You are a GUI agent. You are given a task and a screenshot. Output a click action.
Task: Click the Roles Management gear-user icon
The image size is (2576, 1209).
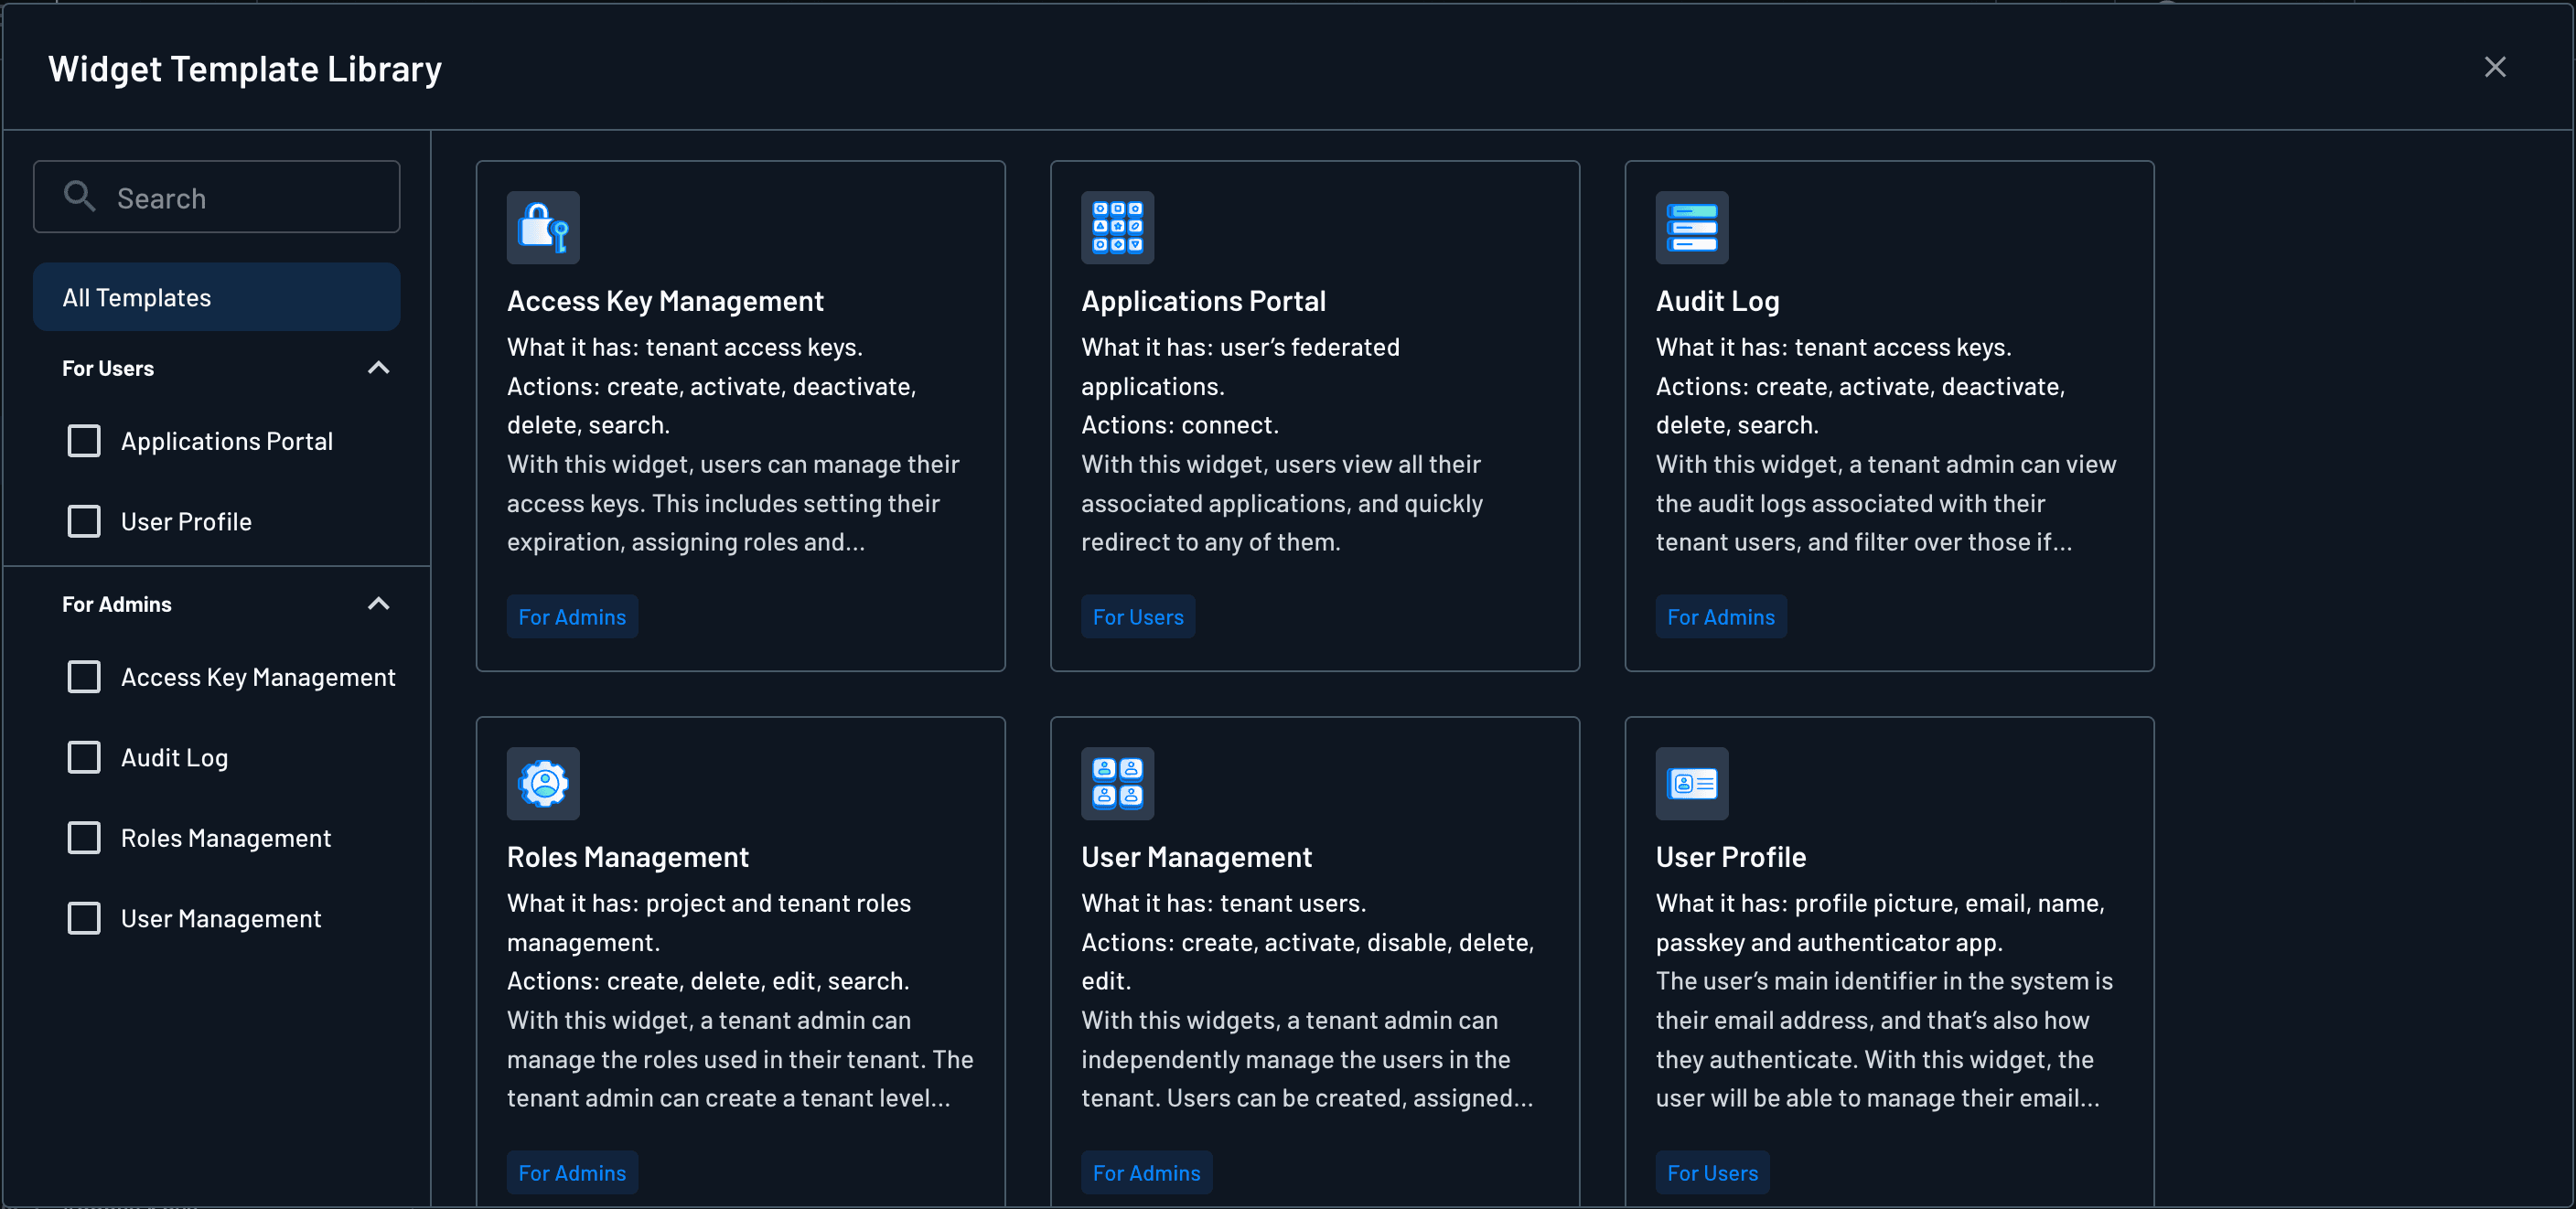[x=543, y=784]
